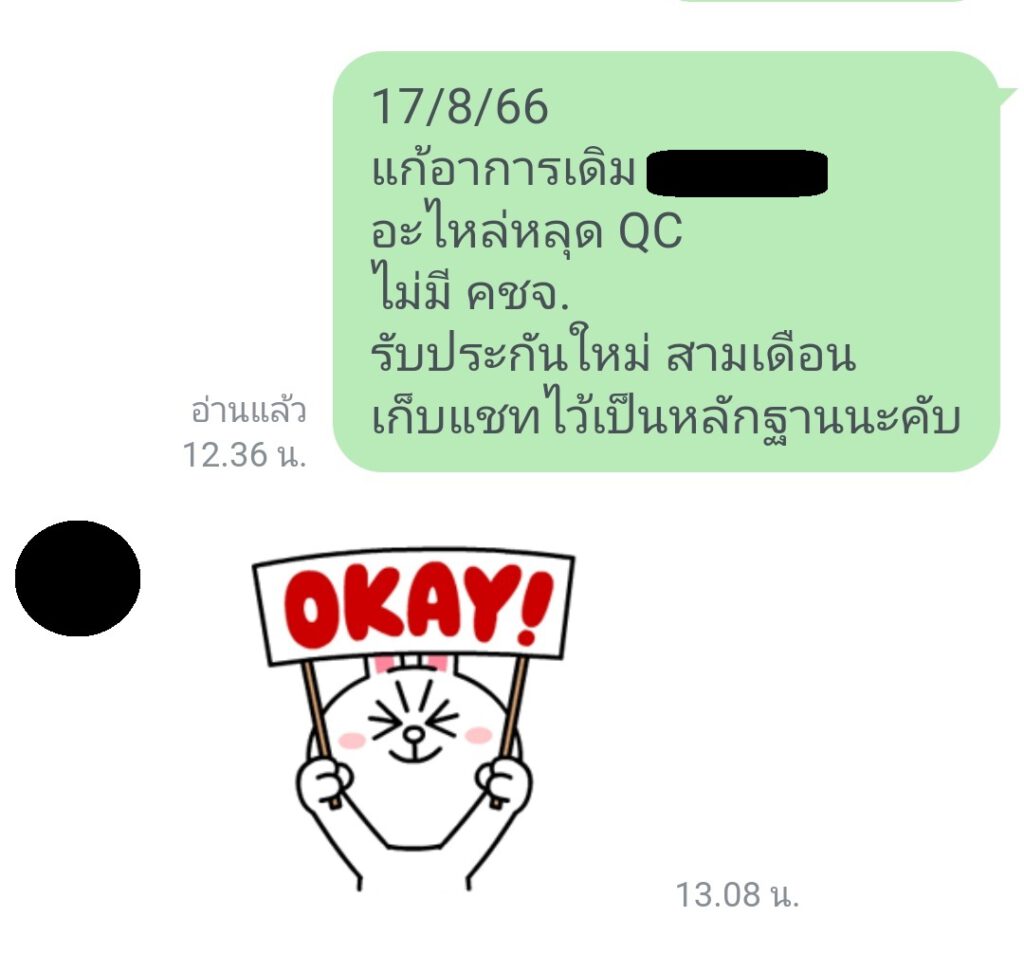This screenshot has height=954, width=1024.
Task: Tap the line ไม่มี คชจ.
Action: (x=470, y=293)
